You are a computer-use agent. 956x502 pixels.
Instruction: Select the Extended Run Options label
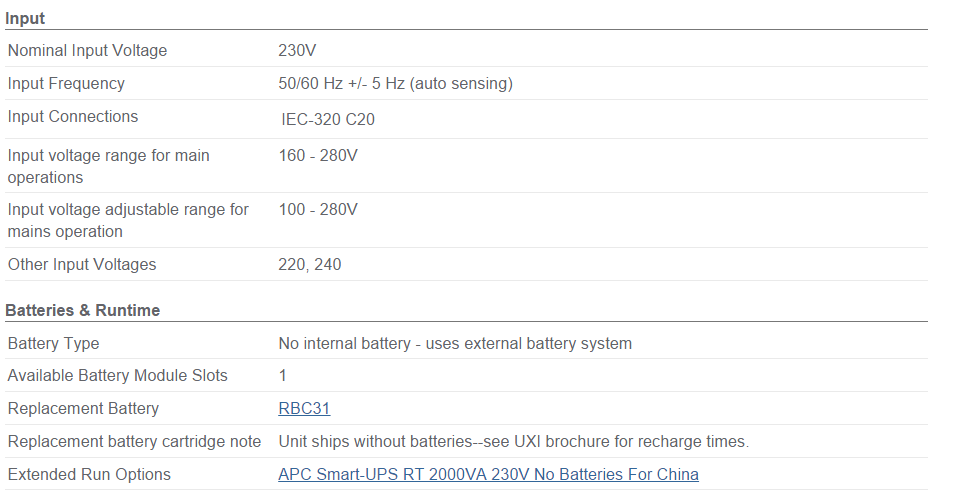[x=89, y=474]
